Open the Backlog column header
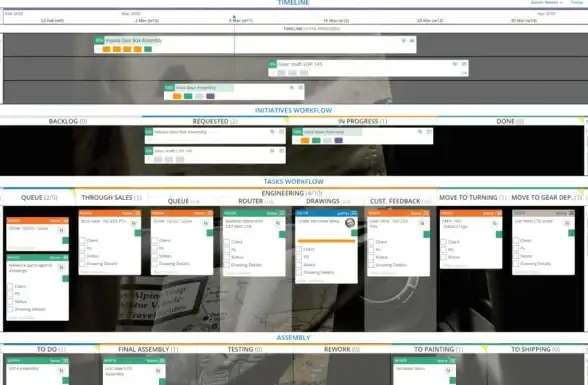Viewport: 588px width, 385px height. (x=63, y=121)
